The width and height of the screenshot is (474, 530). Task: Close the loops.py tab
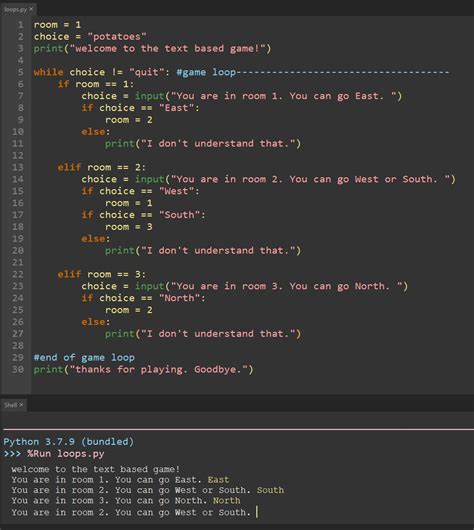[x=31, y=9]
